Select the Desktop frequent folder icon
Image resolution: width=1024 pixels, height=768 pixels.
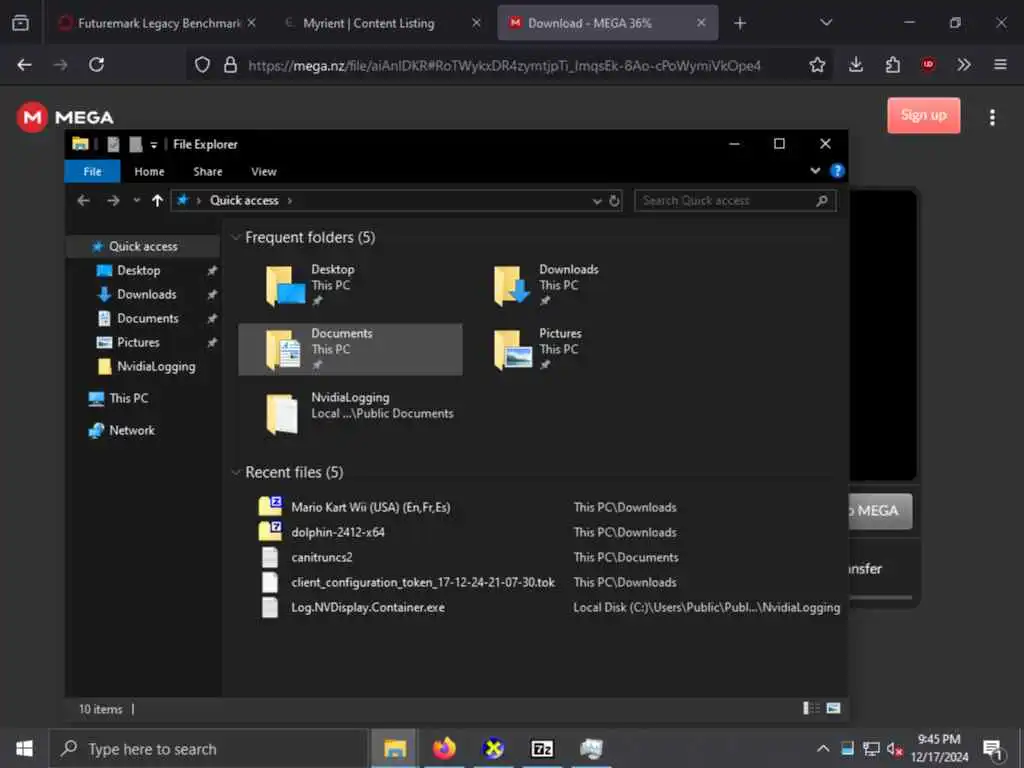click(285, 285)
